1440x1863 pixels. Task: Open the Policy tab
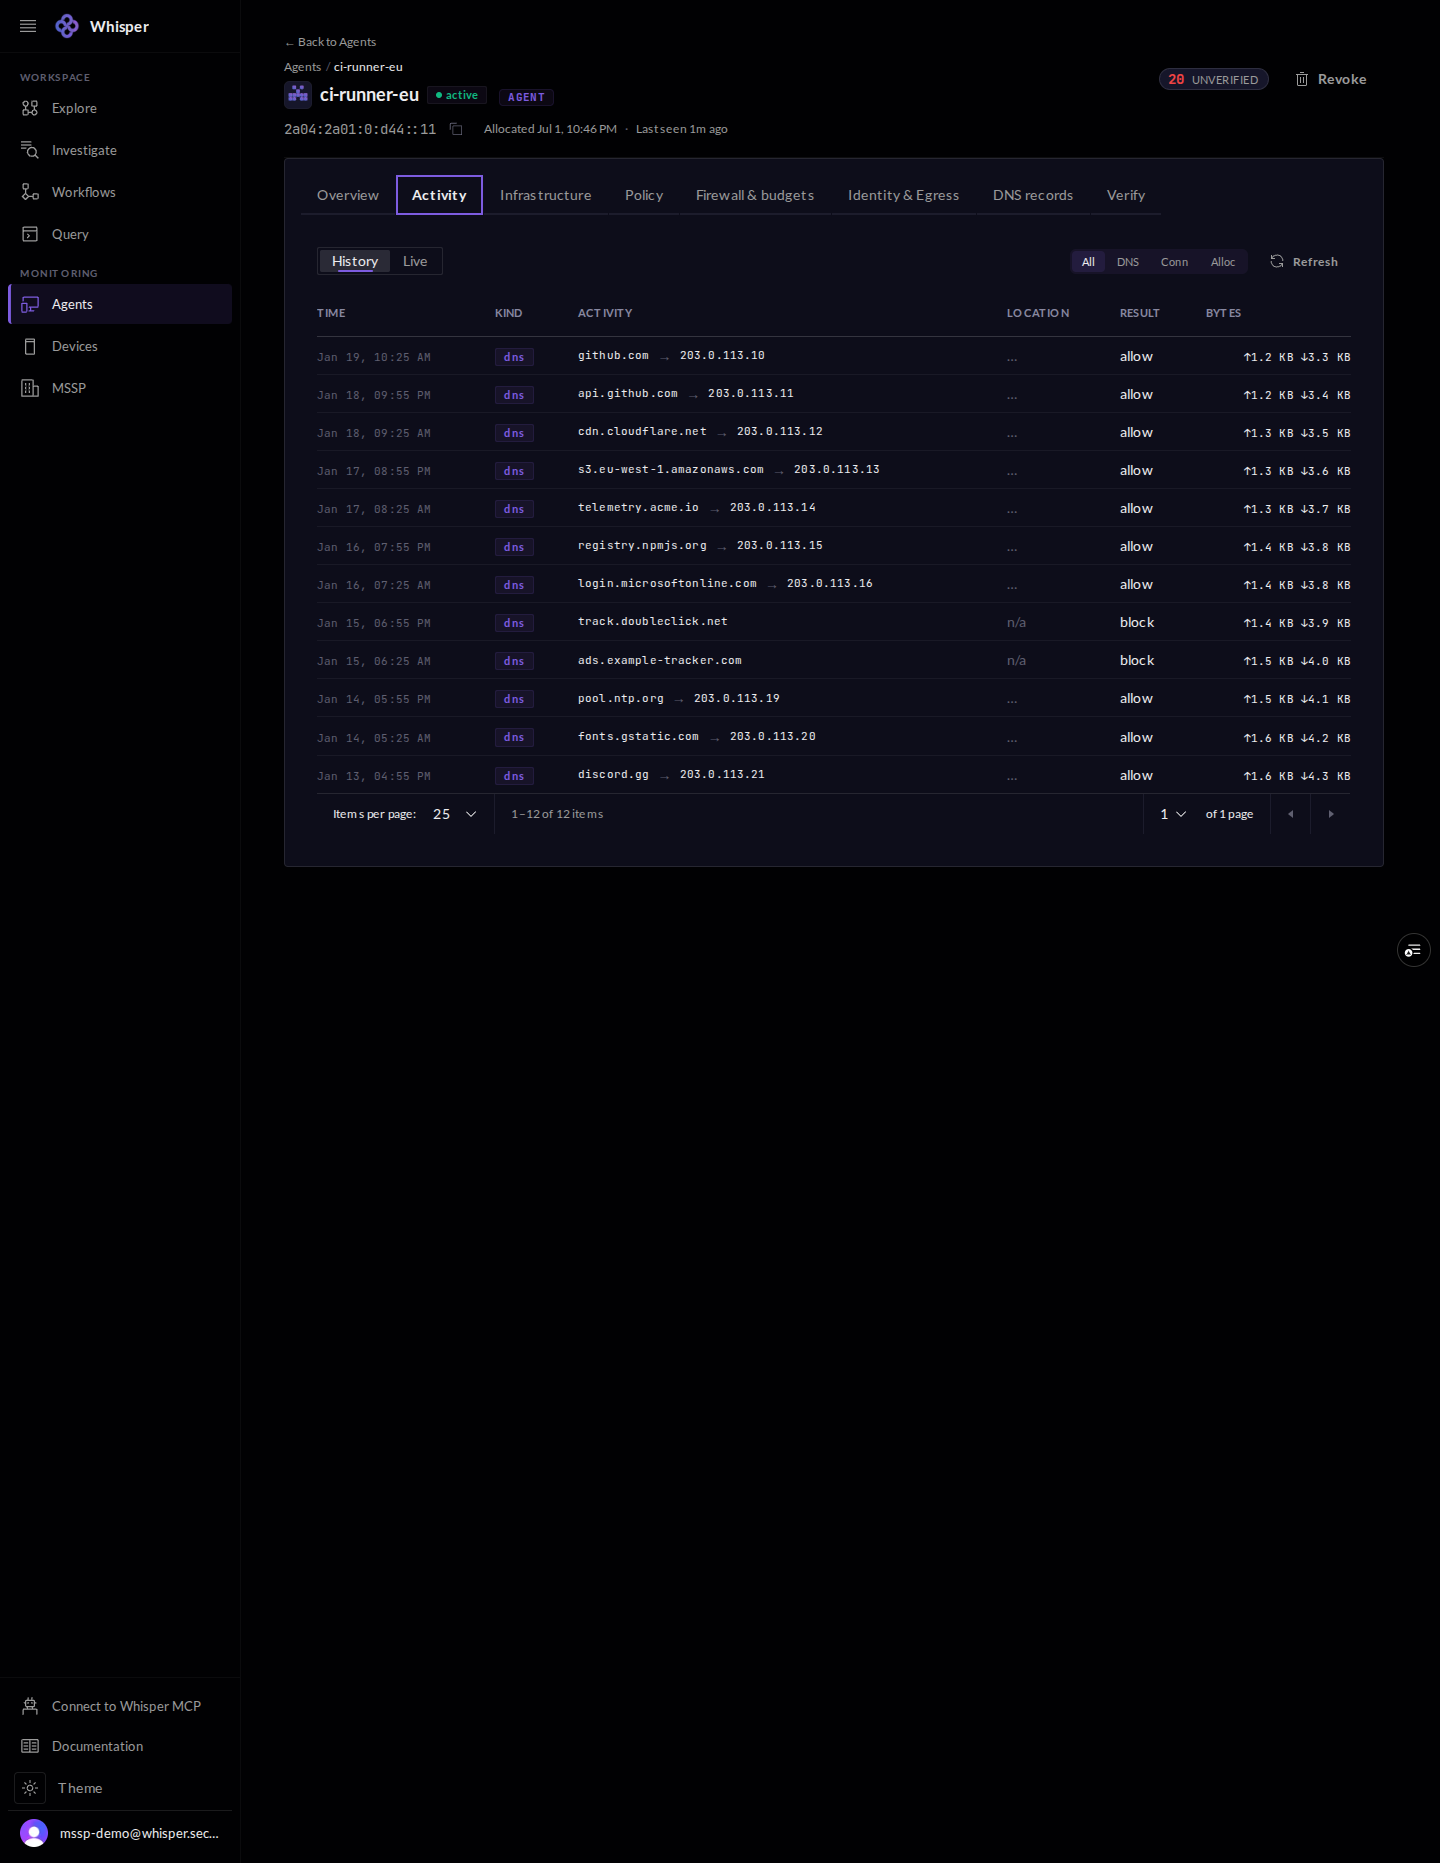tap(644, 195)
